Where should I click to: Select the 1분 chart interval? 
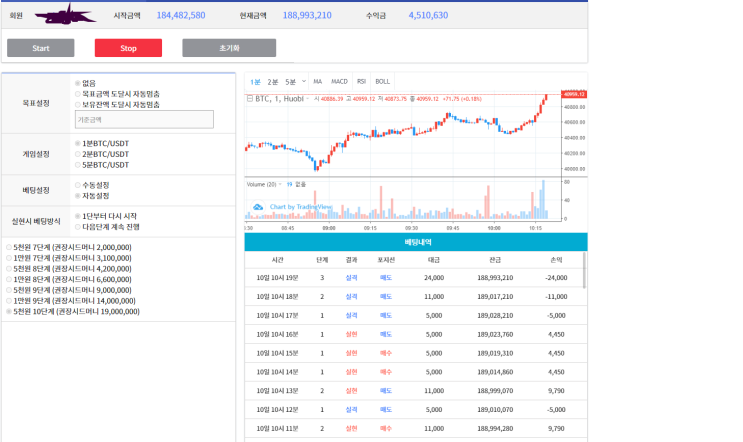255,82
